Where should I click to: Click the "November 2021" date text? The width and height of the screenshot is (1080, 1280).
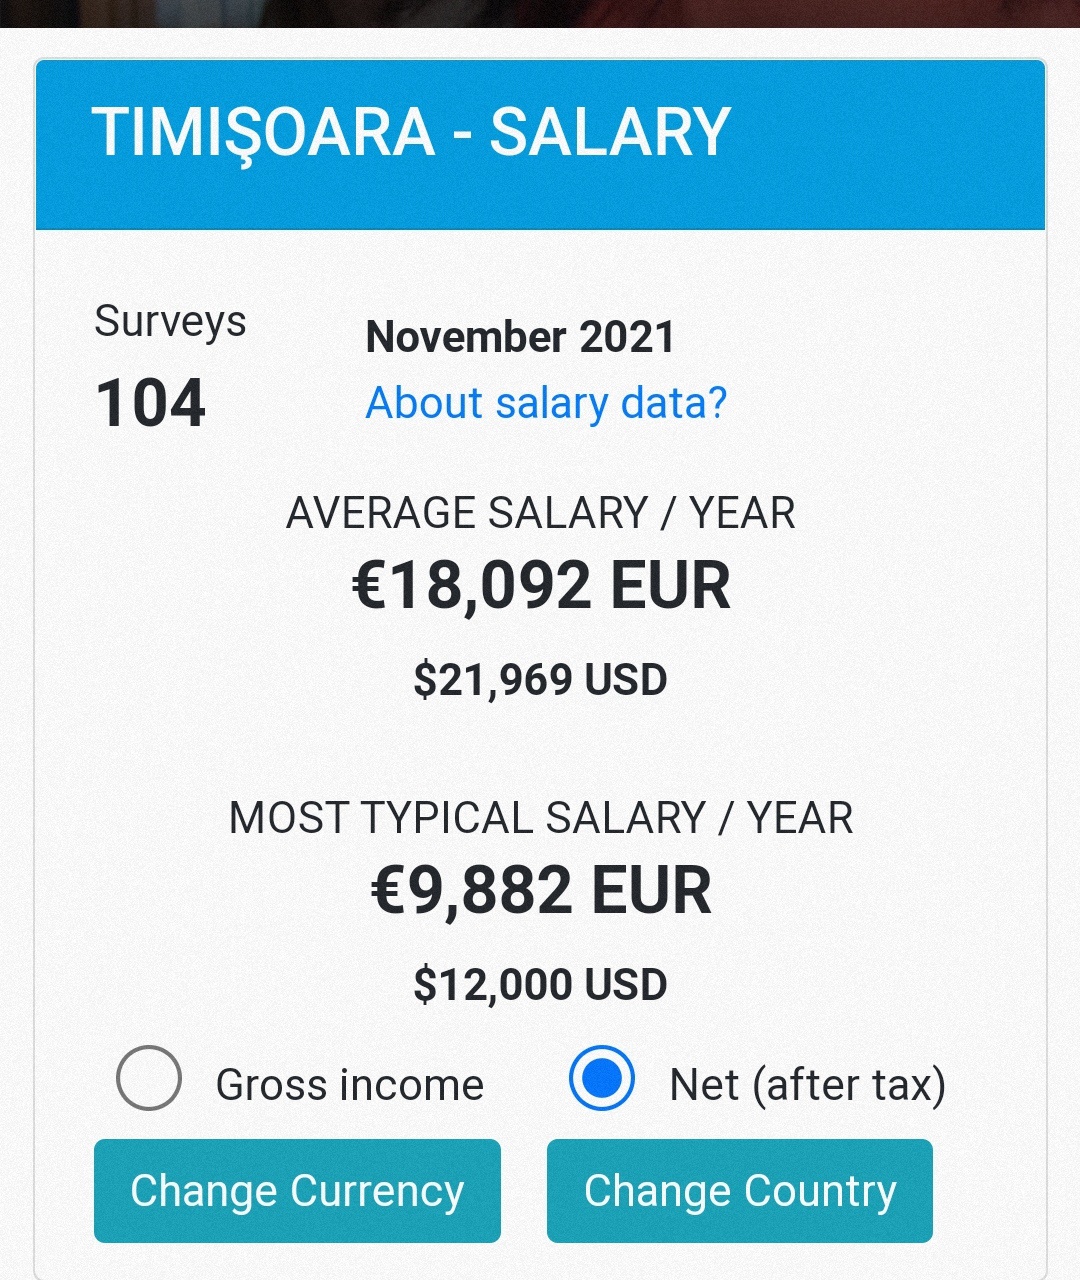(520, 337)
